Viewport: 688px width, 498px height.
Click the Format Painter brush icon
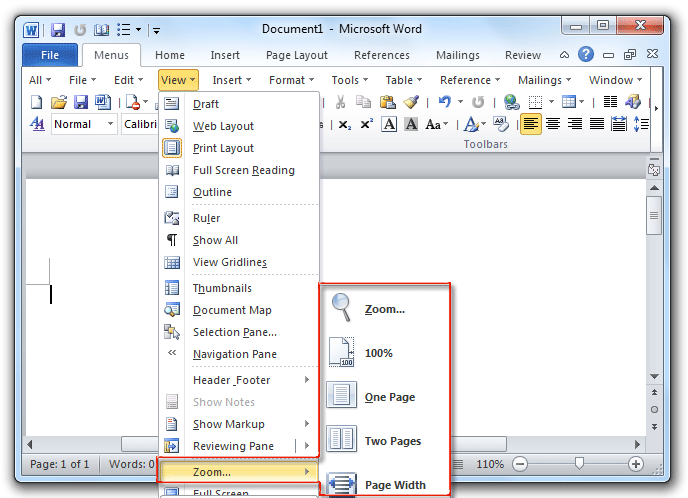tap(411, 102)
